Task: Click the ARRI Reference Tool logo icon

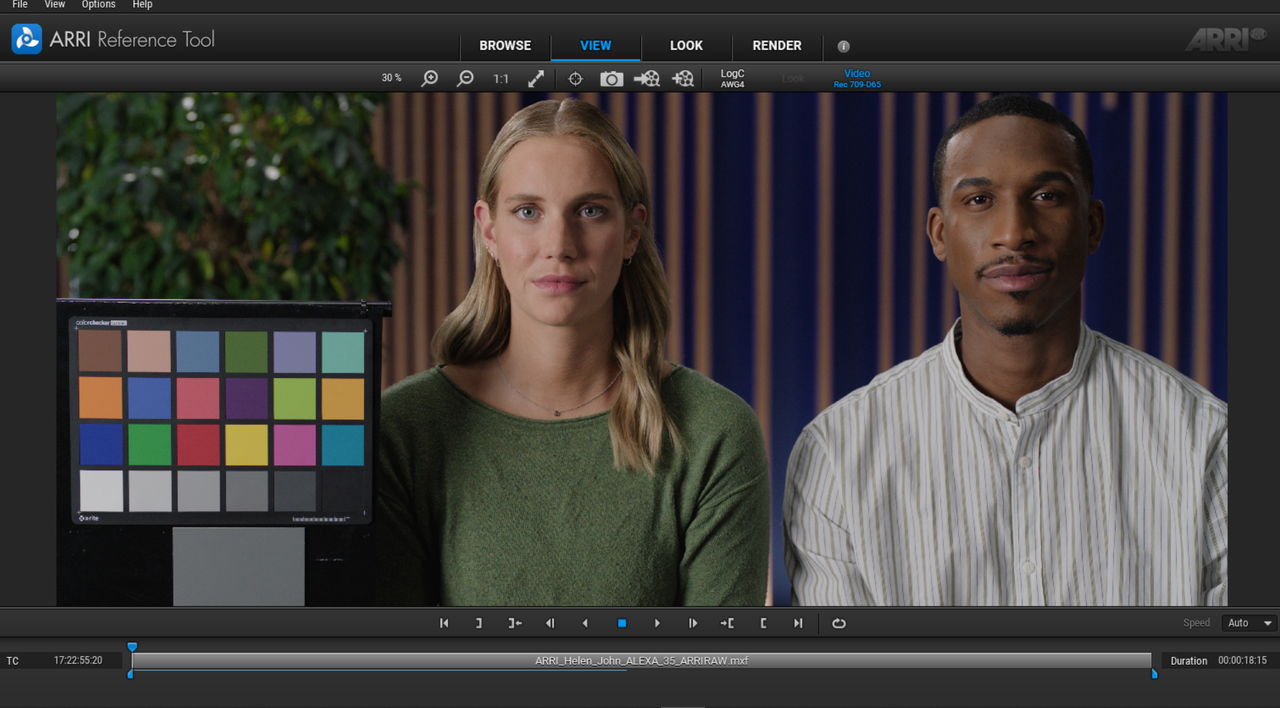Action: click(x=26, y=39)
